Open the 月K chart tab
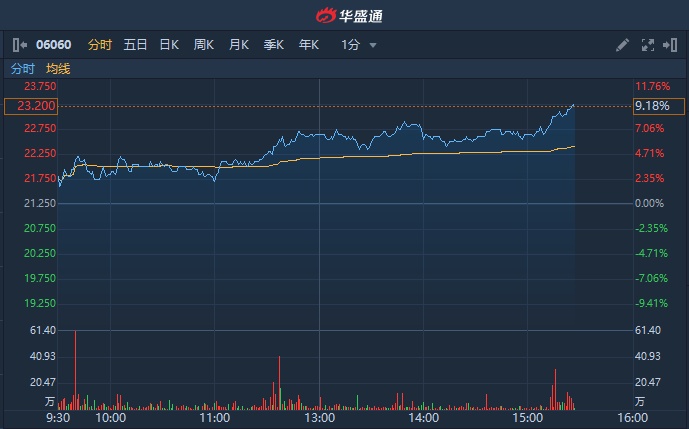 pyautogui.click(x=238, y=45)
